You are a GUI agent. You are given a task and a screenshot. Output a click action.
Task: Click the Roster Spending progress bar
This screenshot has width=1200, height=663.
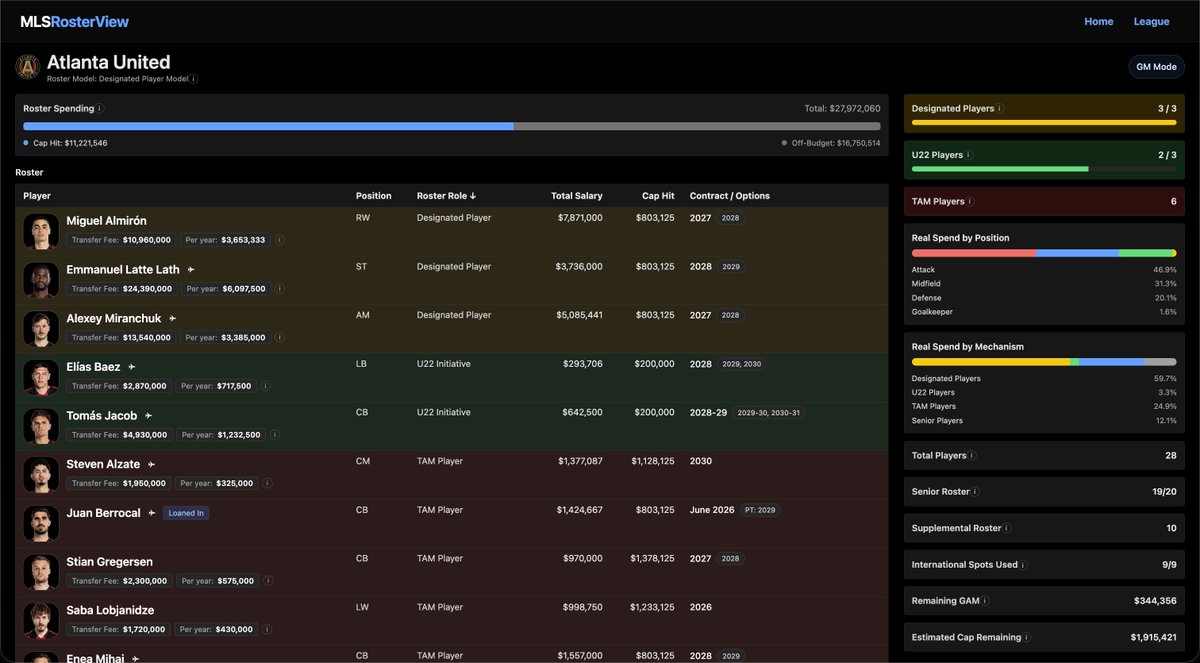[452, 126]
